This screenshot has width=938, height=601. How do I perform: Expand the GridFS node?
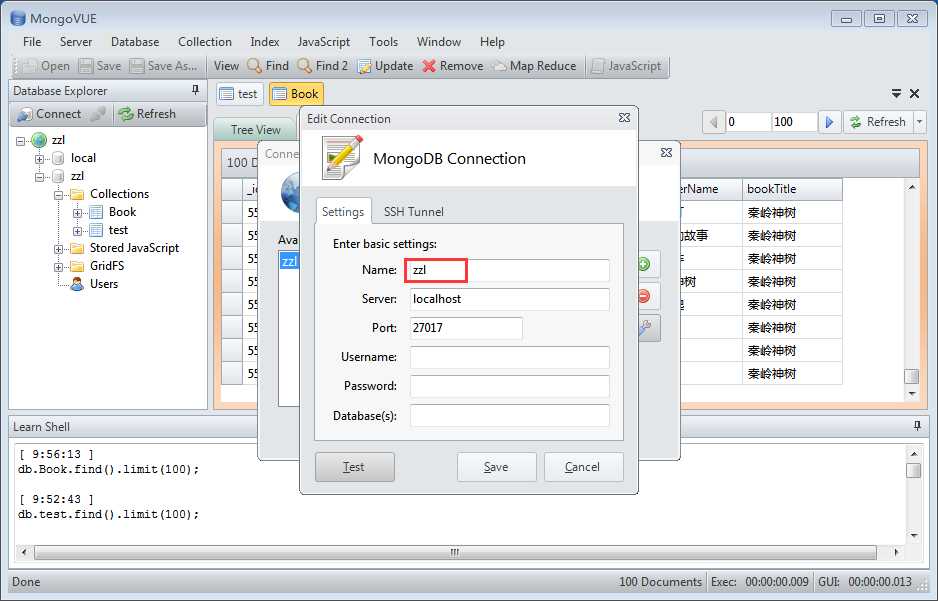tap(58, 267)
